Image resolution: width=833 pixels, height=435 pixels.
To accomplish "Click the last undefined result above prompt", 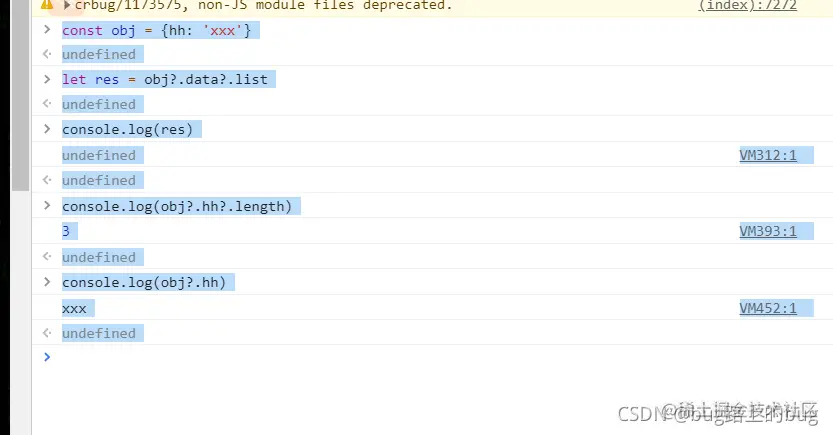I will 99,333.
